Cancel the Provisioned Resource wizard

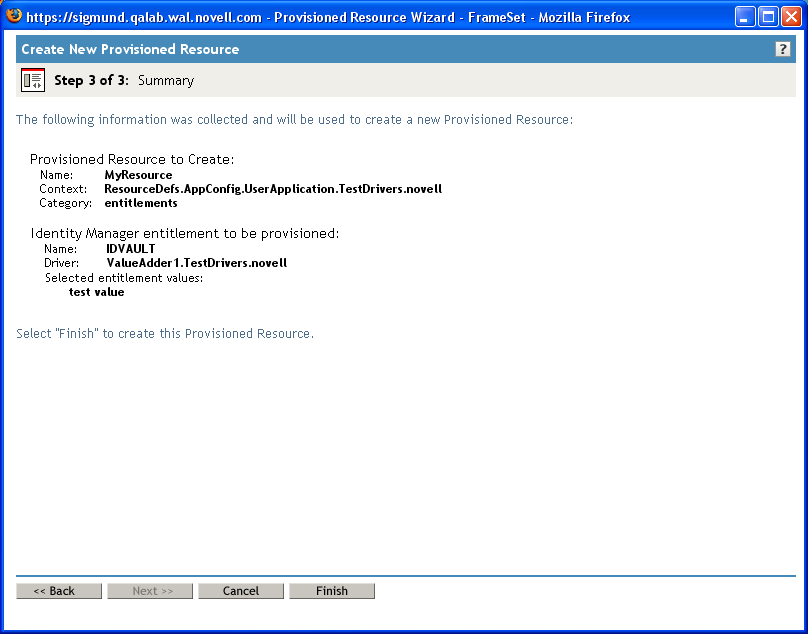click(x=241, y=591)
